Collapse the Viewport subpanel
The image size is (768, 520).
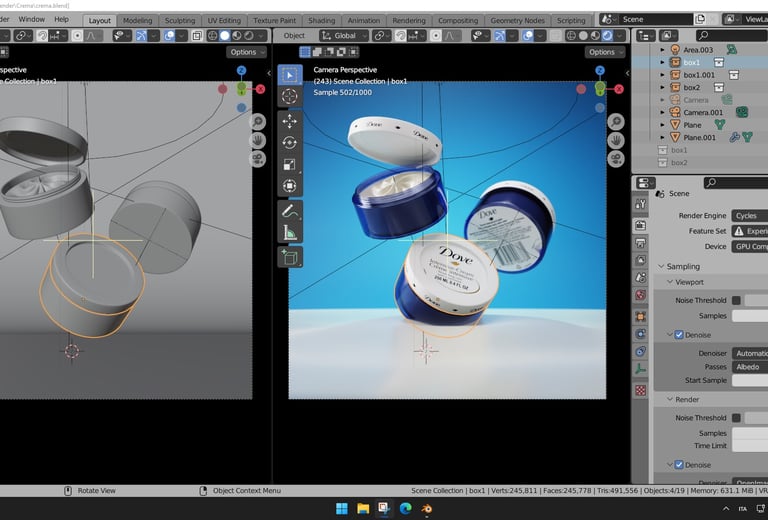pyautogui.click(x=670, y=282)
